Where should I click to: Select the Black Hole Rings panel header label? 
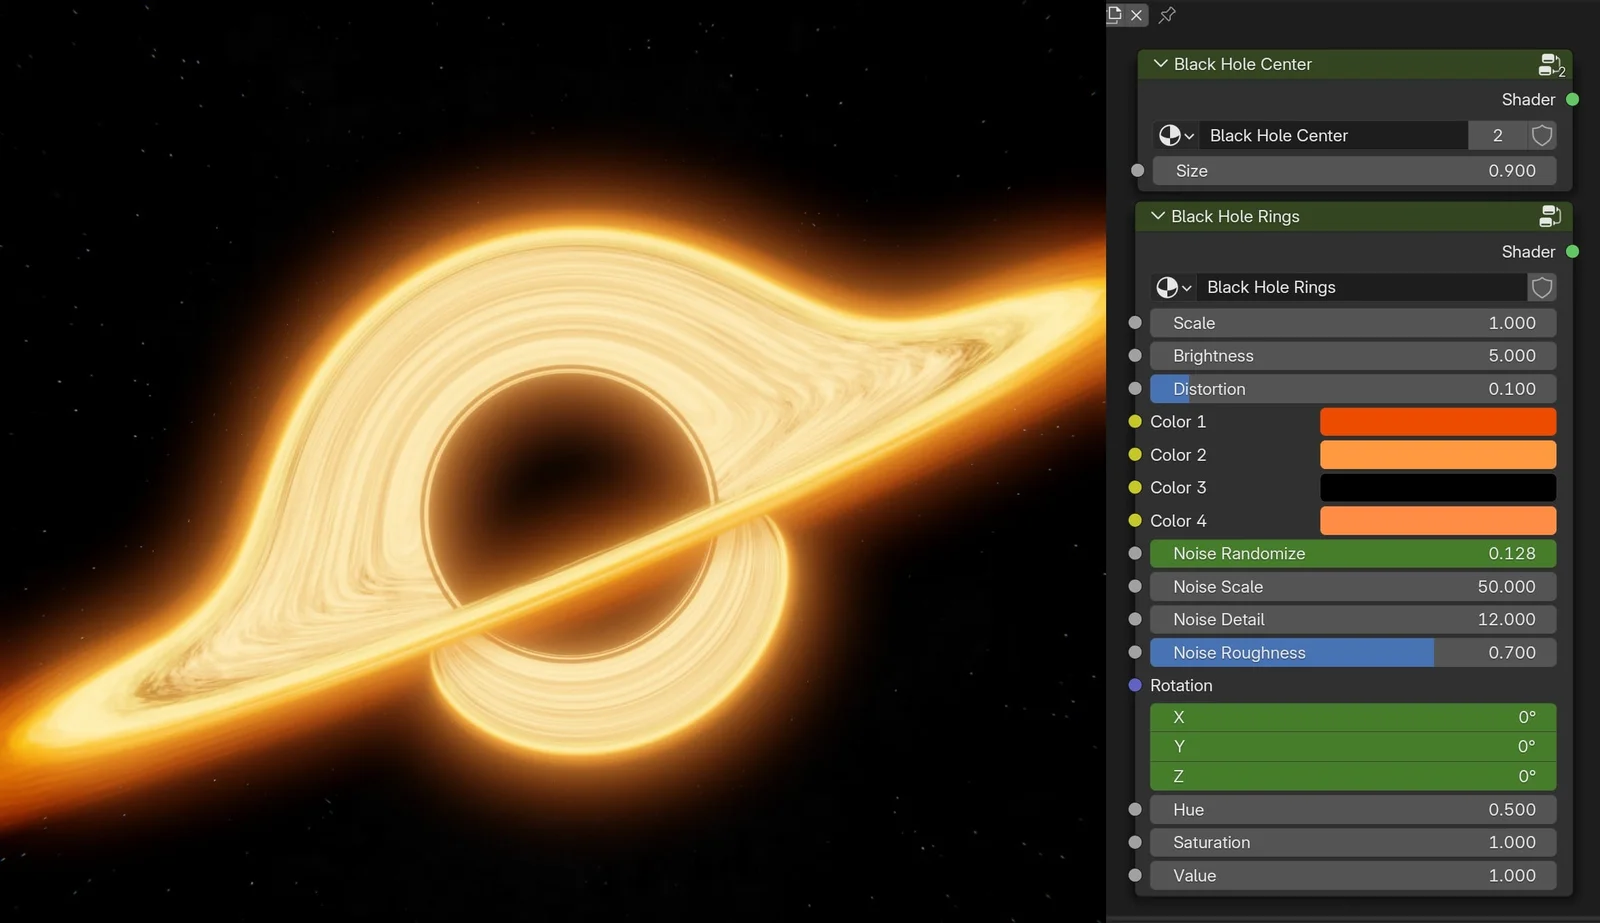click(1236, 216)
